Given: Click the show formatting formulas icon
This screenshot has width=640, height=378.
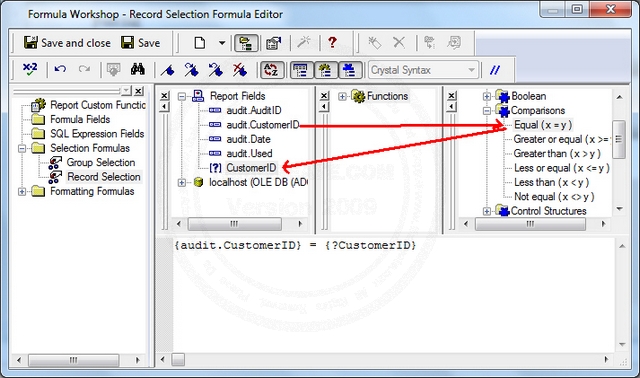Looking at the screenshot, I should coord(453,42).
